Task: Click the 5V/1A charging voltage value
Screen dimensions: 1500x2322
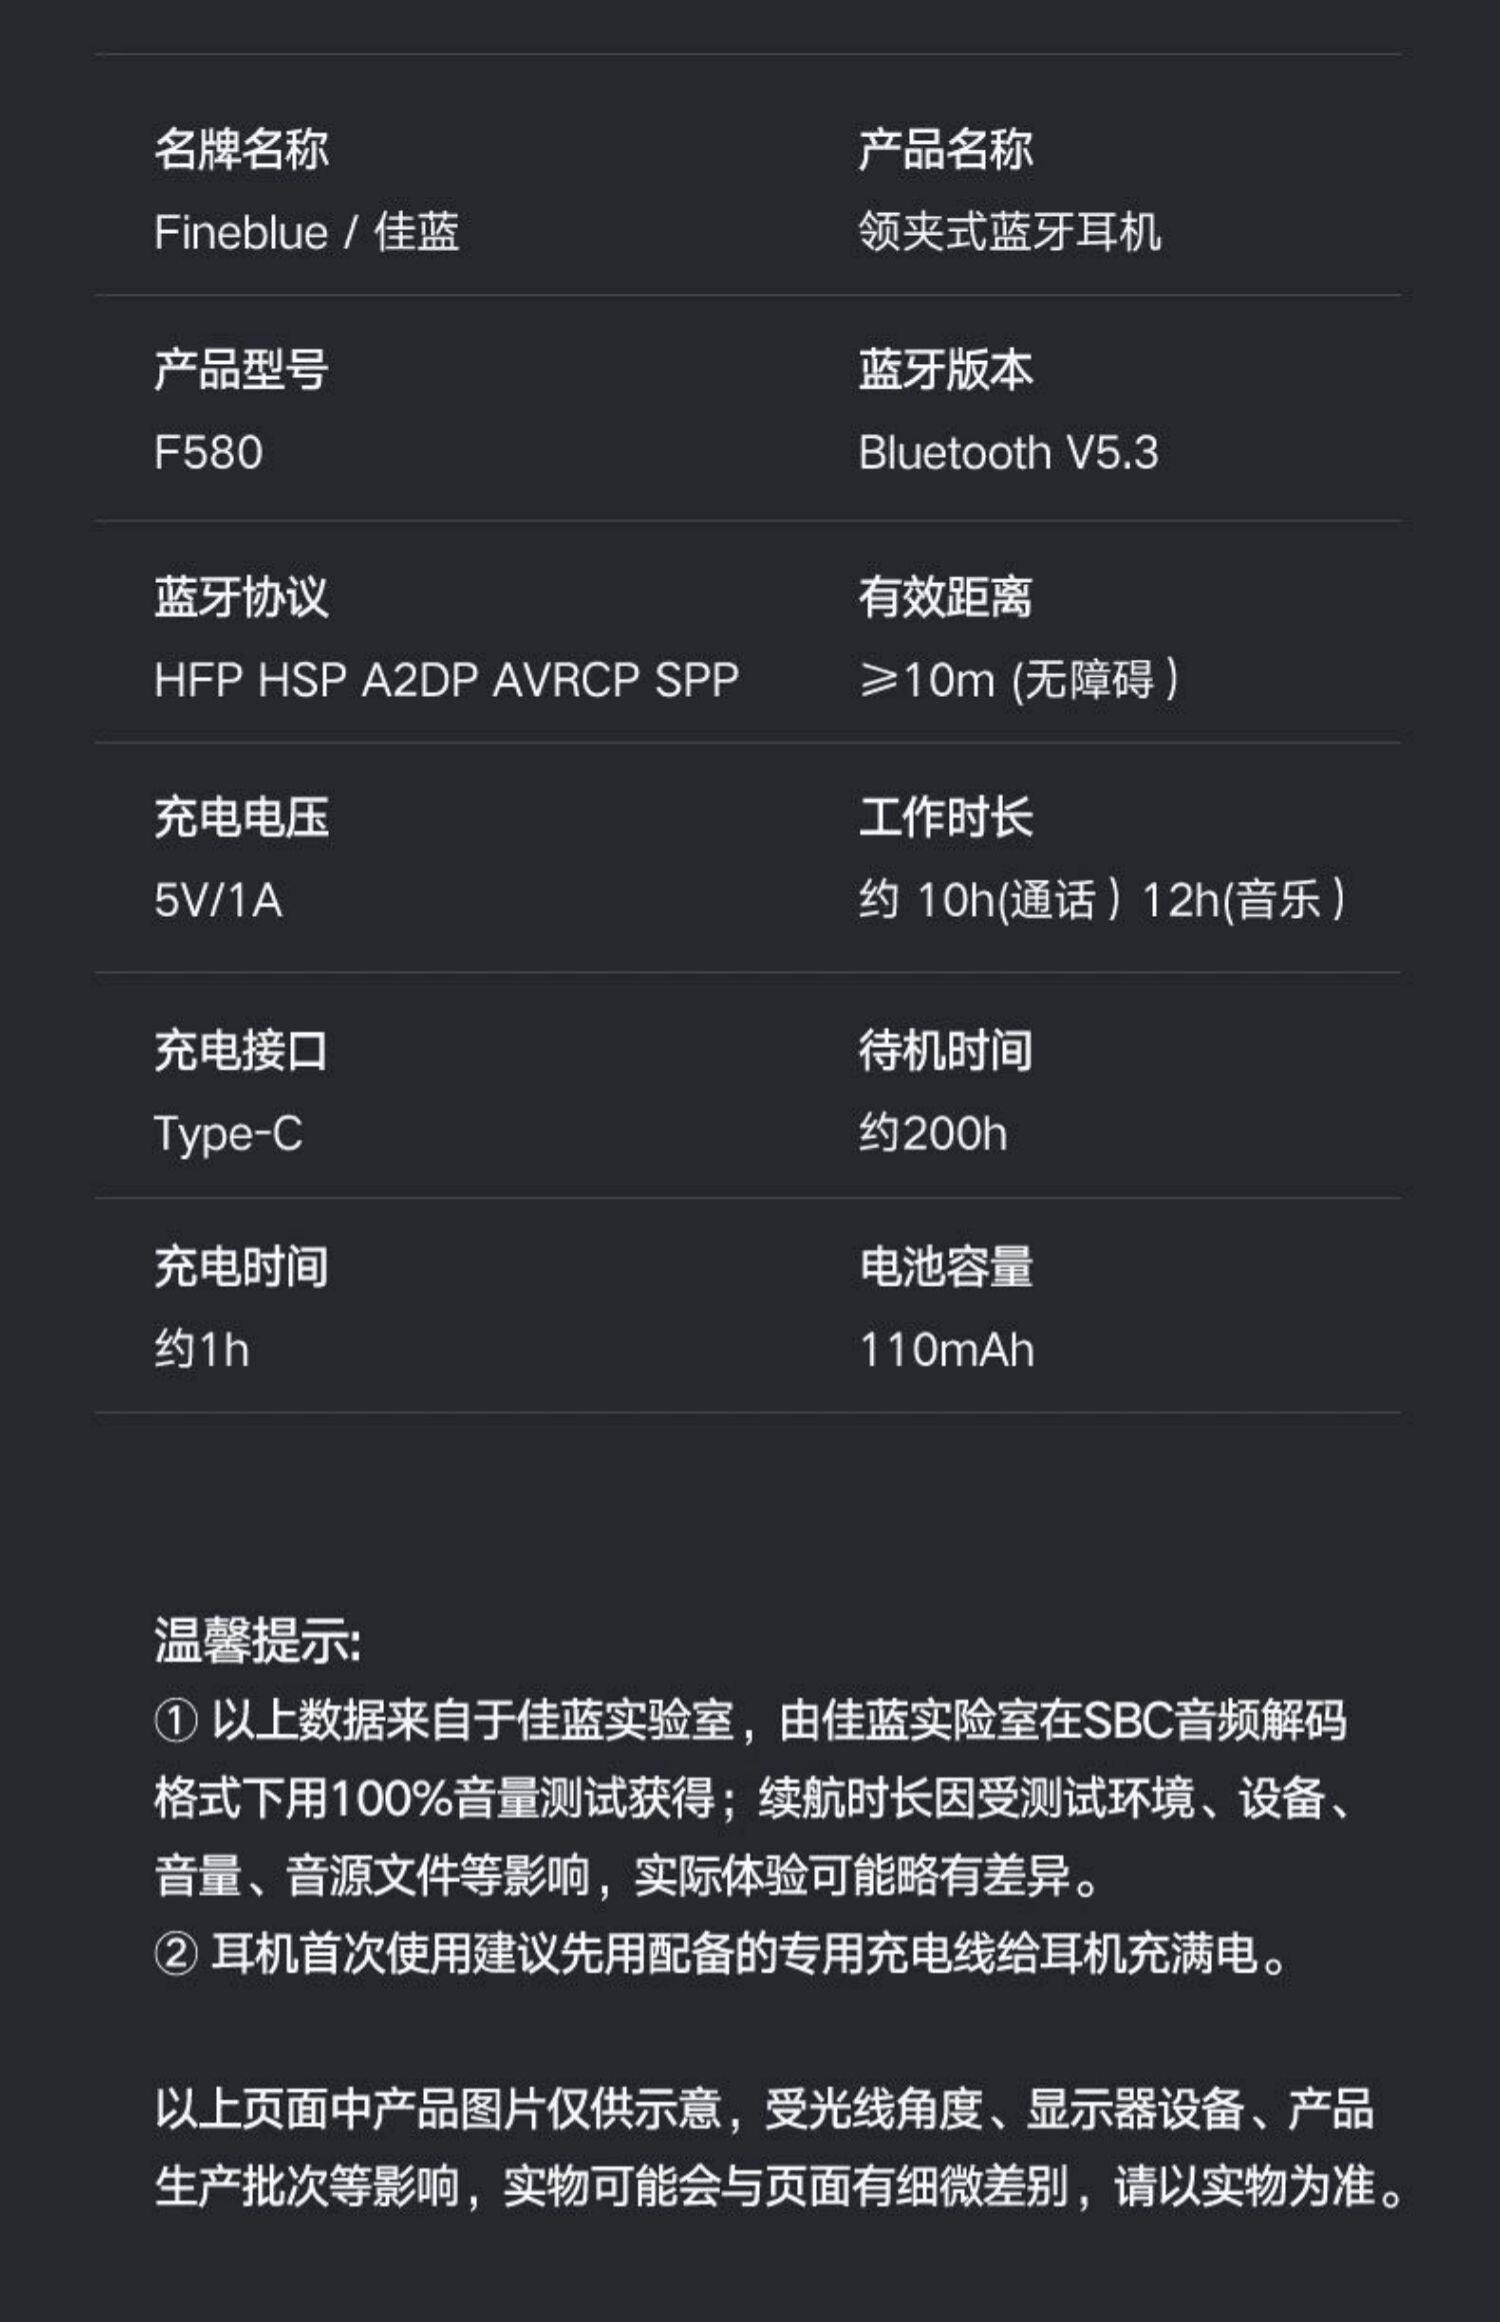Action: click(218, 900)
